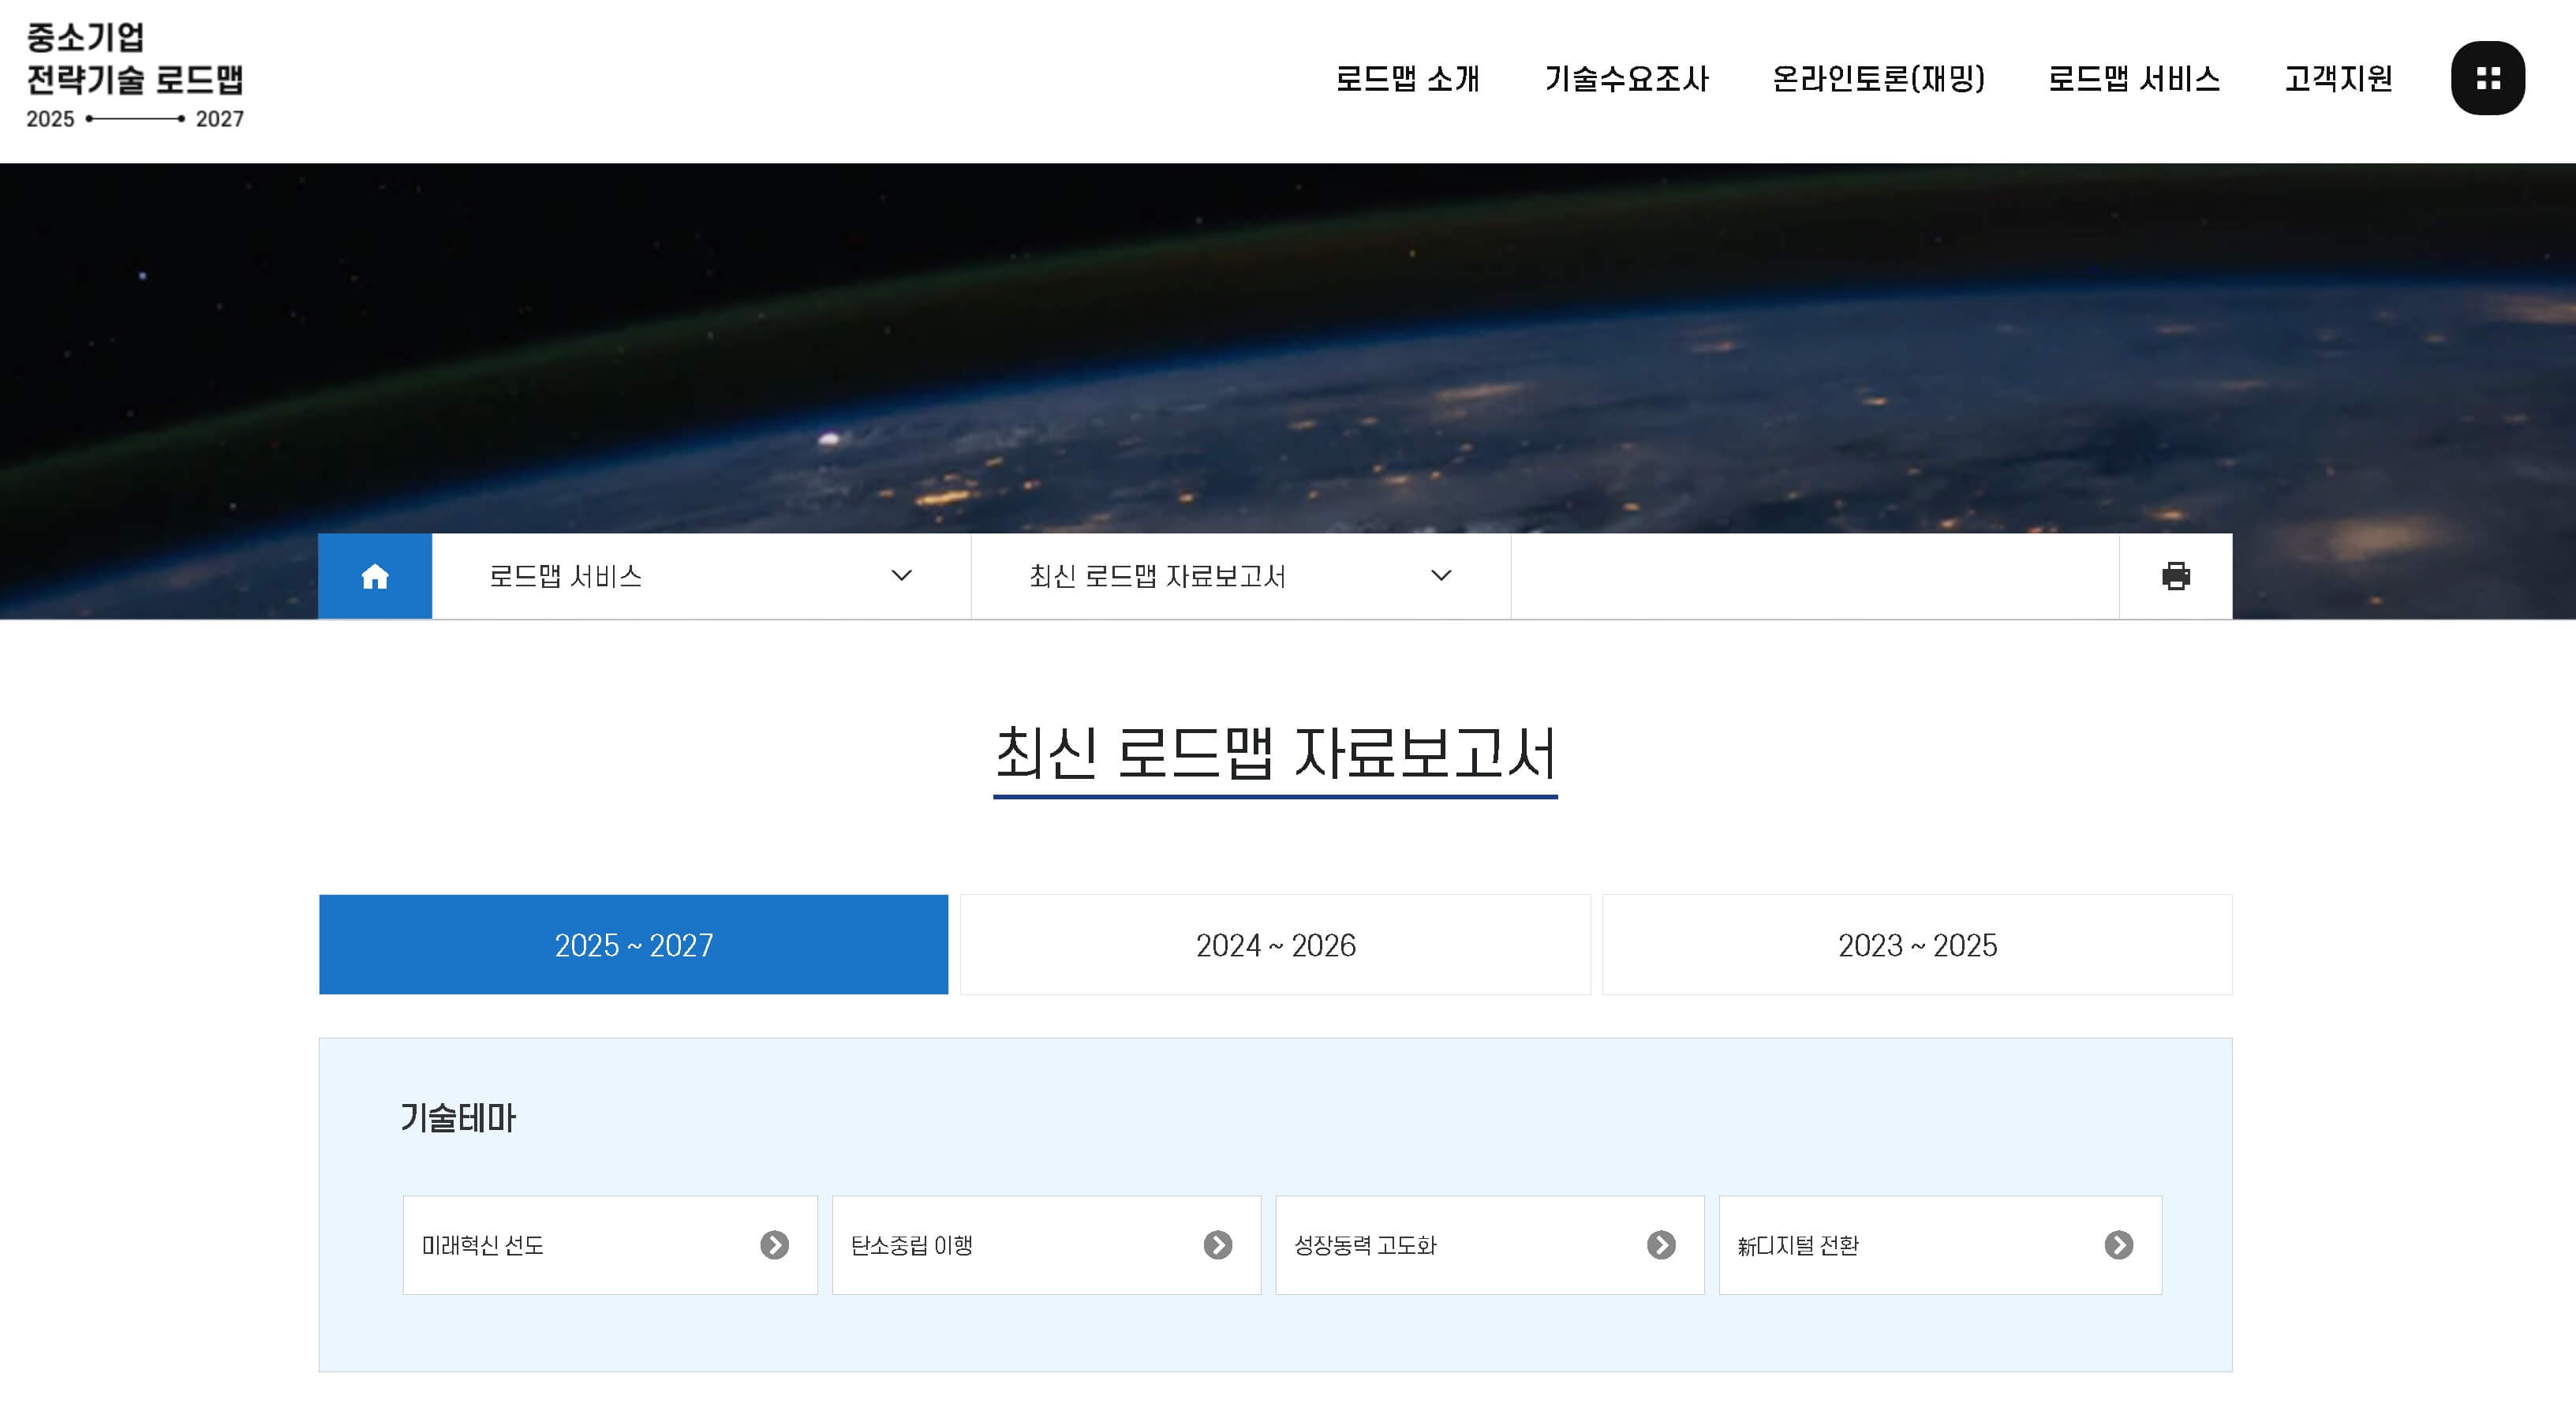The height and width of the screenshot is (1407, 2576).
Task: Click the home icon in breadcrumb bar
Action: pos(375,576)
